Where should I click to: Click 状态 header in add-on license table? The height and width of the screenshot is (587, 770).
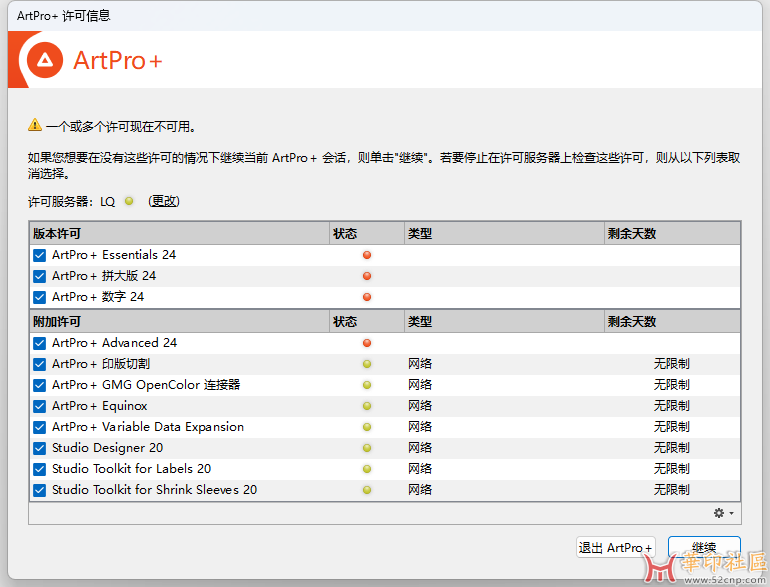point(367,322)
